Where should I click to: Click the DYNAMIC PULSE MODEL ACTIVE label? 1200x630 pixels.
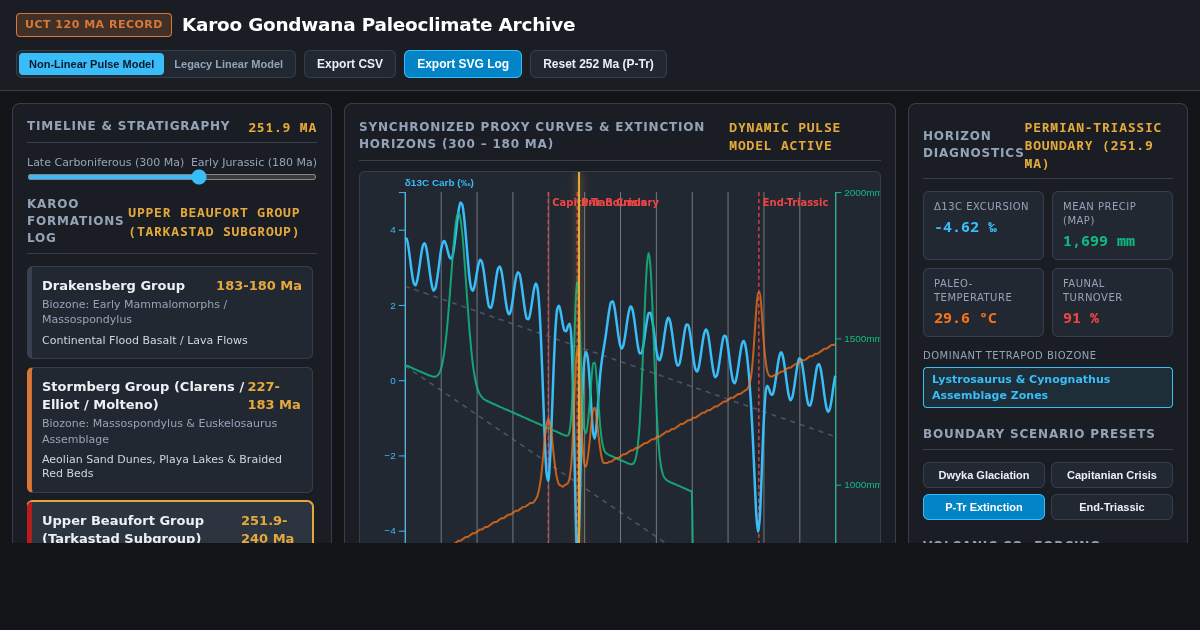tap(785, 137)
